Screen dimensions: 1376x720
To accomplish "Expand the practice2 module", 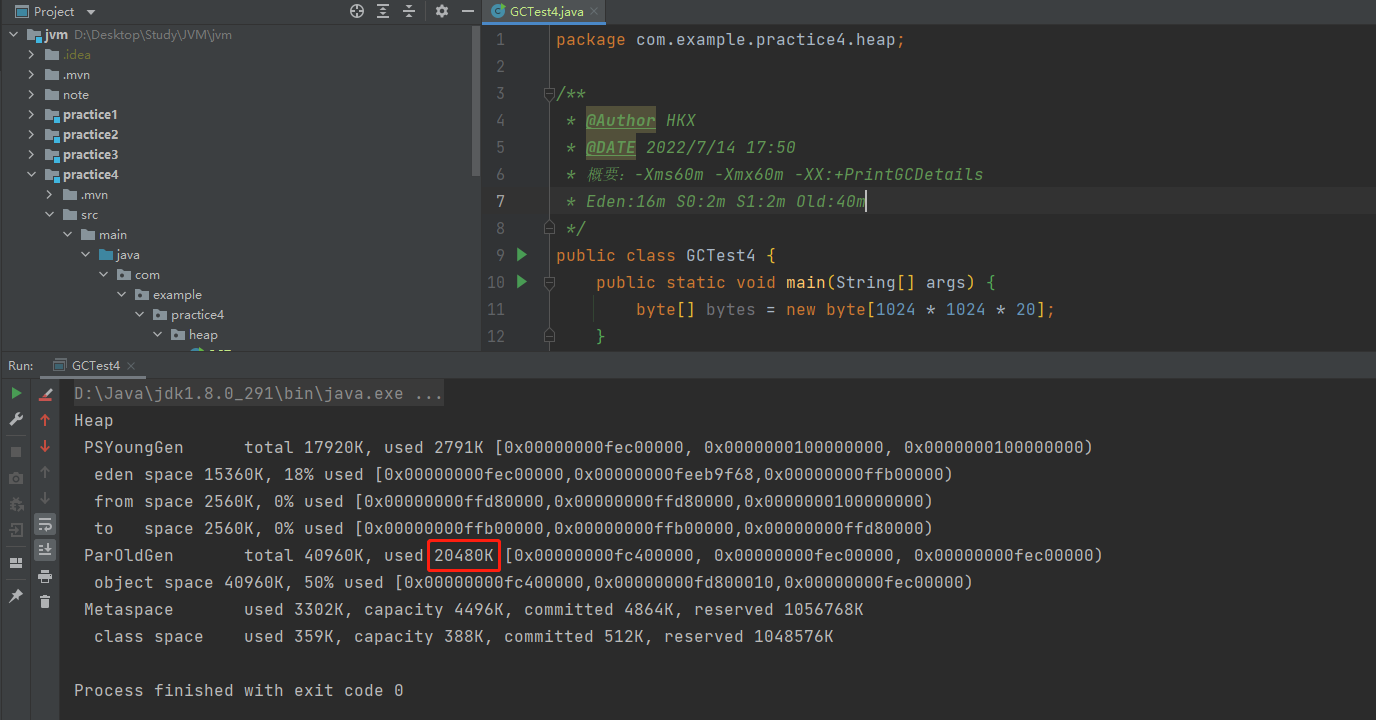I will coord(32,135).
